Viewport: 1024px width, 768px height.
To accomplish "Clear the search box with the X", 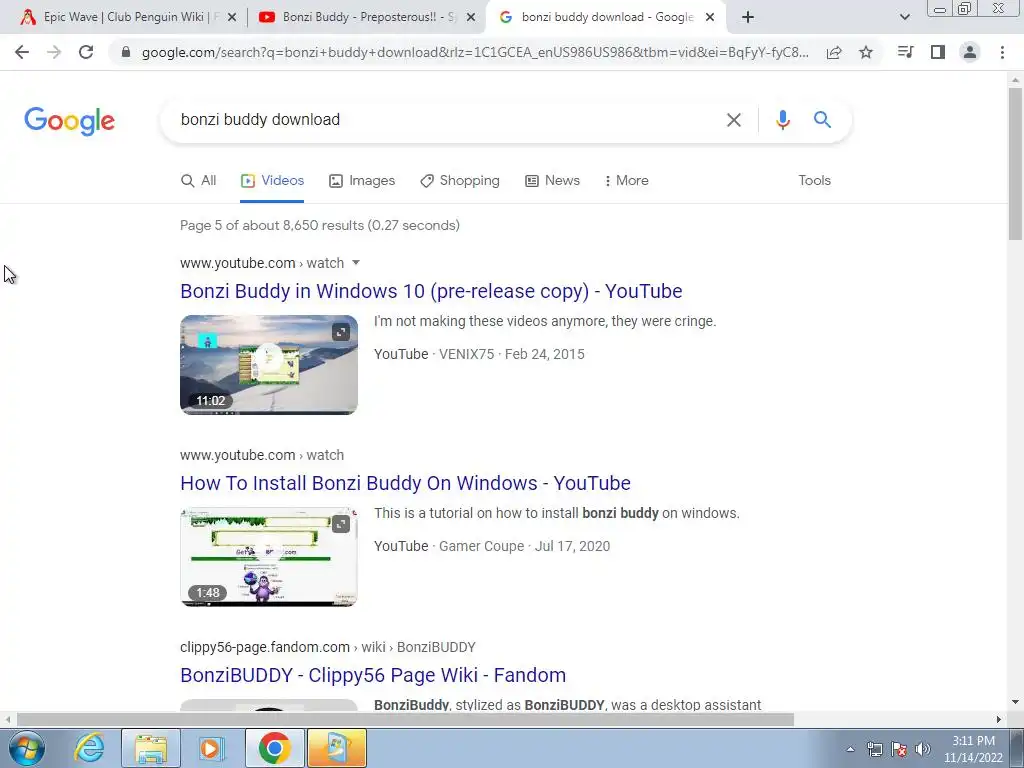I will [734, 120].
